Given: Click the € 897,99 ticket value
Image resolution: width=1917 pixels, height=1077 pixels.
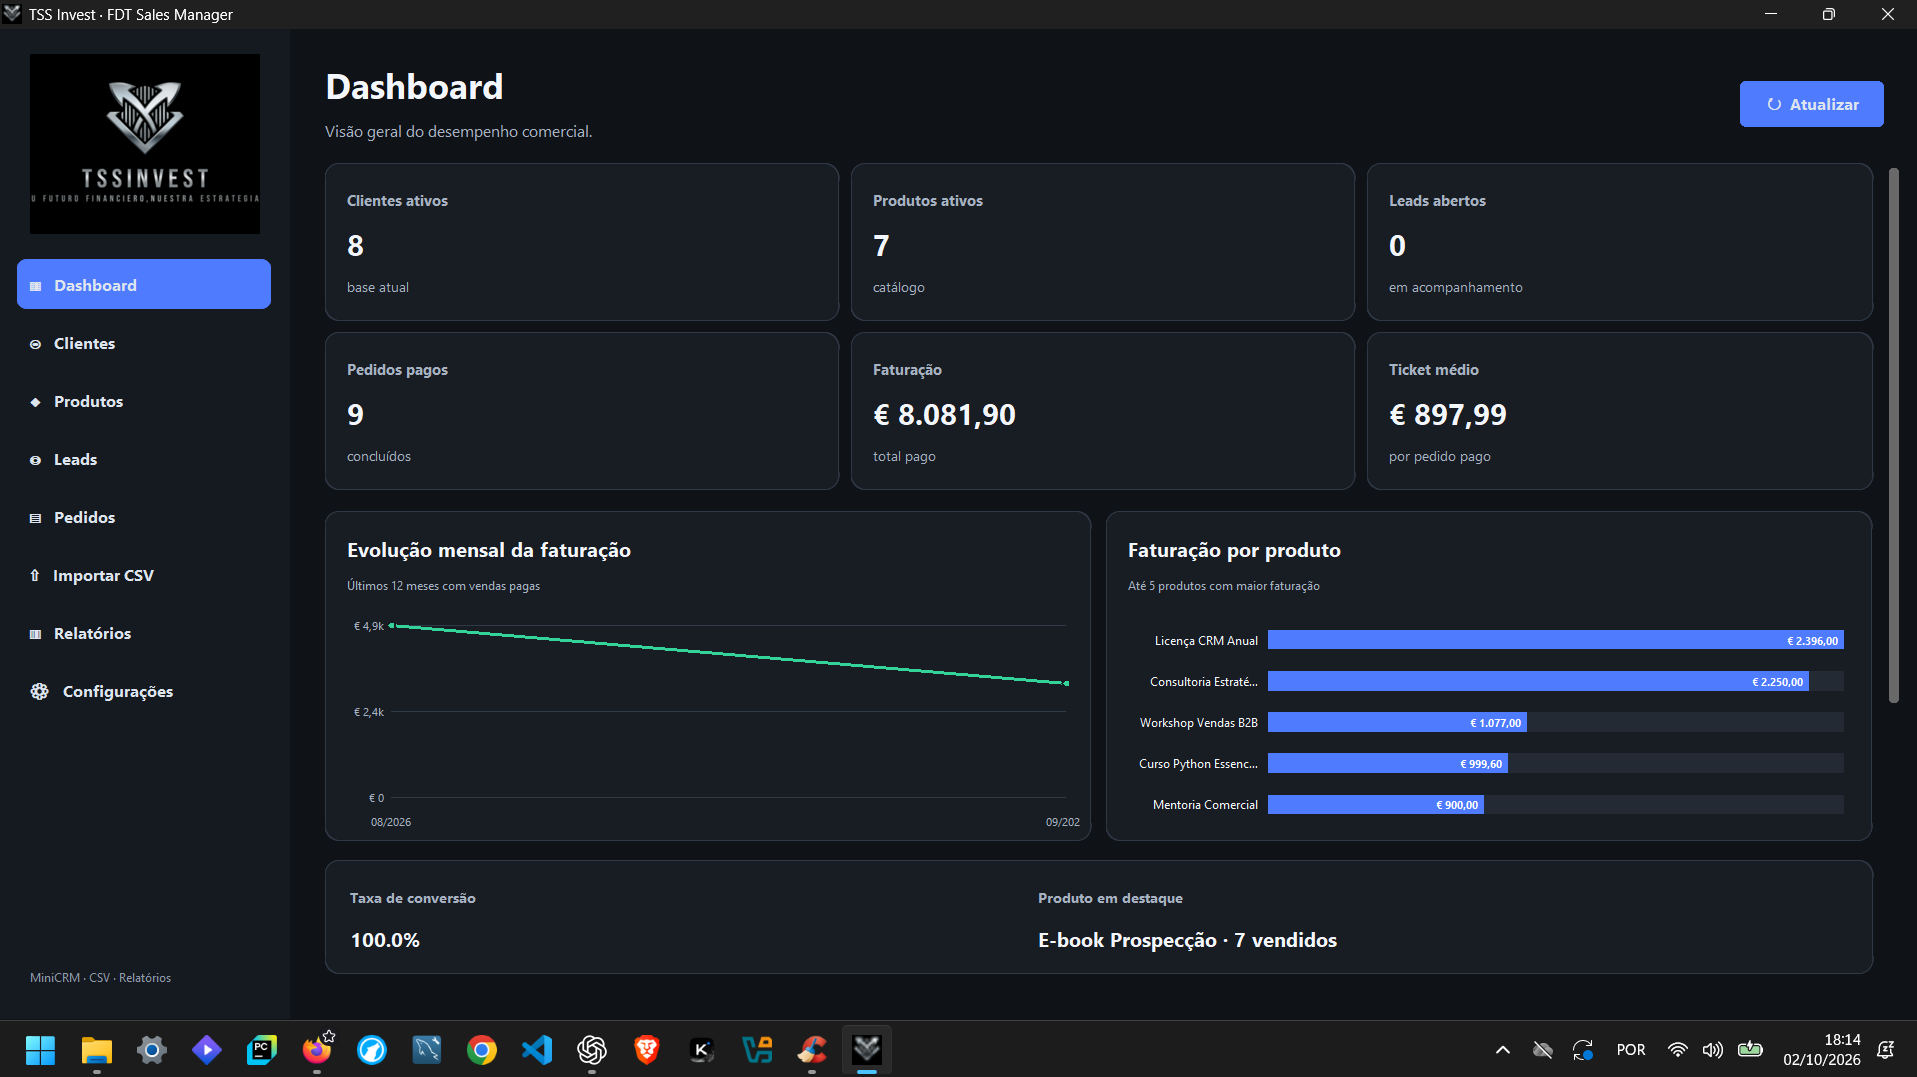Looking at the screenshot, I should click(x=1447, y=414).
